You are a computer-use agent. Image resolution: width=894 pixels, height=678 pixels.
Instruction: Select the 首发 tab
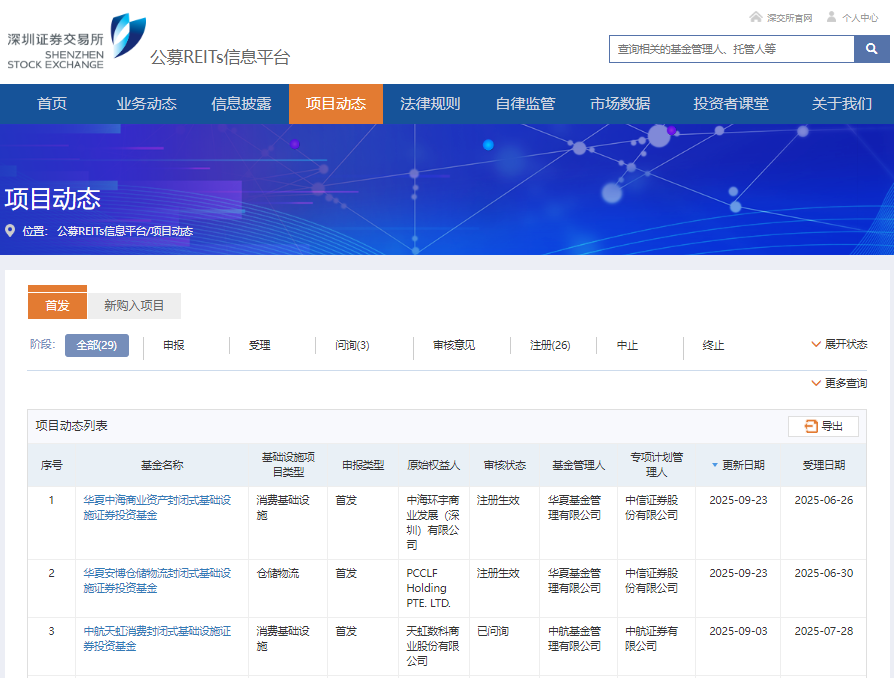(x=57, y=306)
